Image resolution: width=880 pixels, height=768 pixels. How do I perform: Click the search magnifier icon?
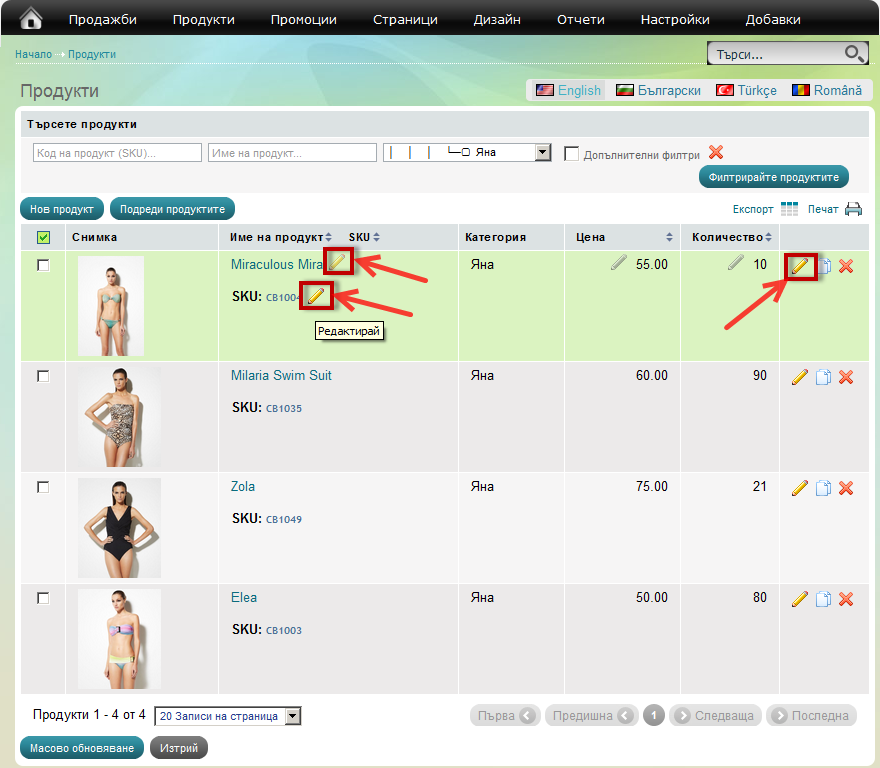coord(854,54)
